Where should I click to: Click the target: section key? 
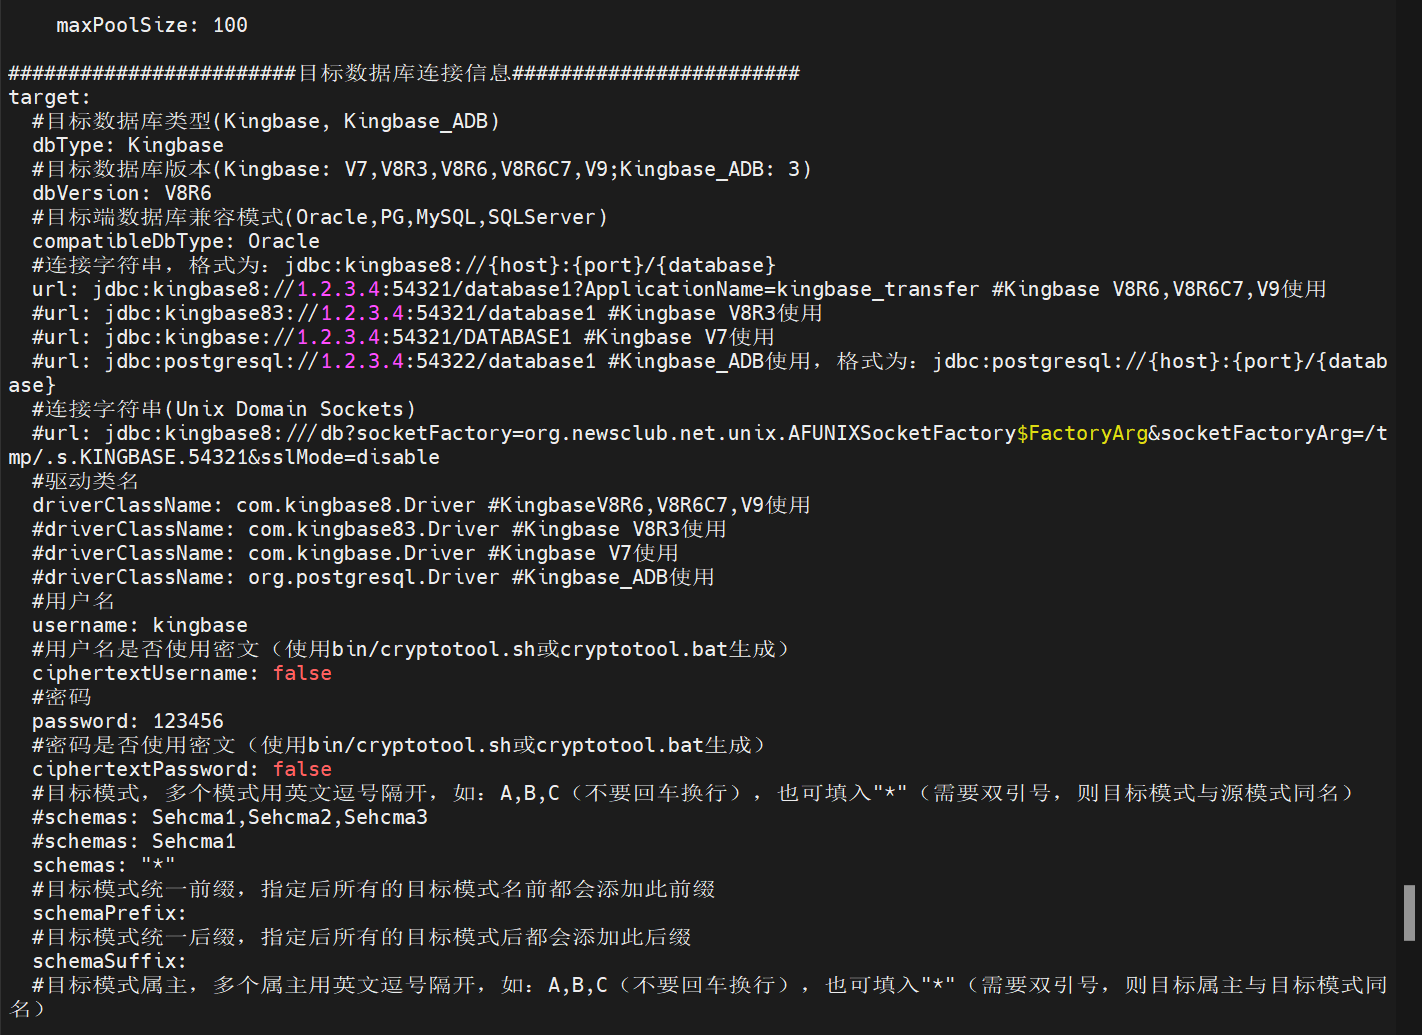coord(49,97)
